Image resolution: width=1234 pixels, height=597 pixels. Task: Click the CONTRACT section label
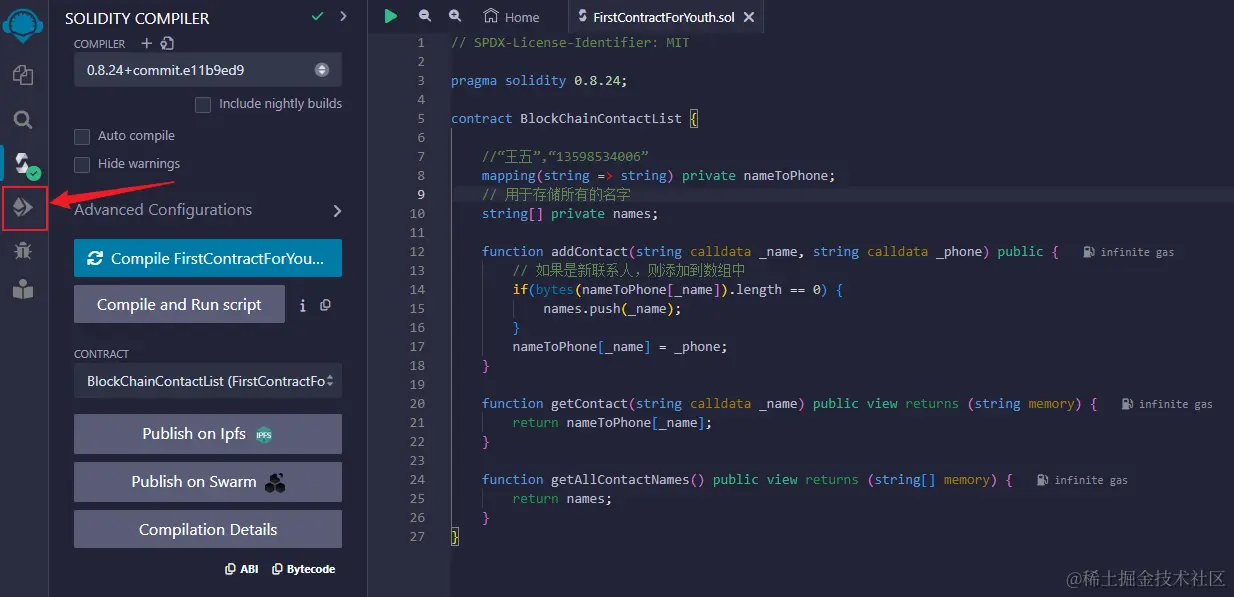point(101,354)
